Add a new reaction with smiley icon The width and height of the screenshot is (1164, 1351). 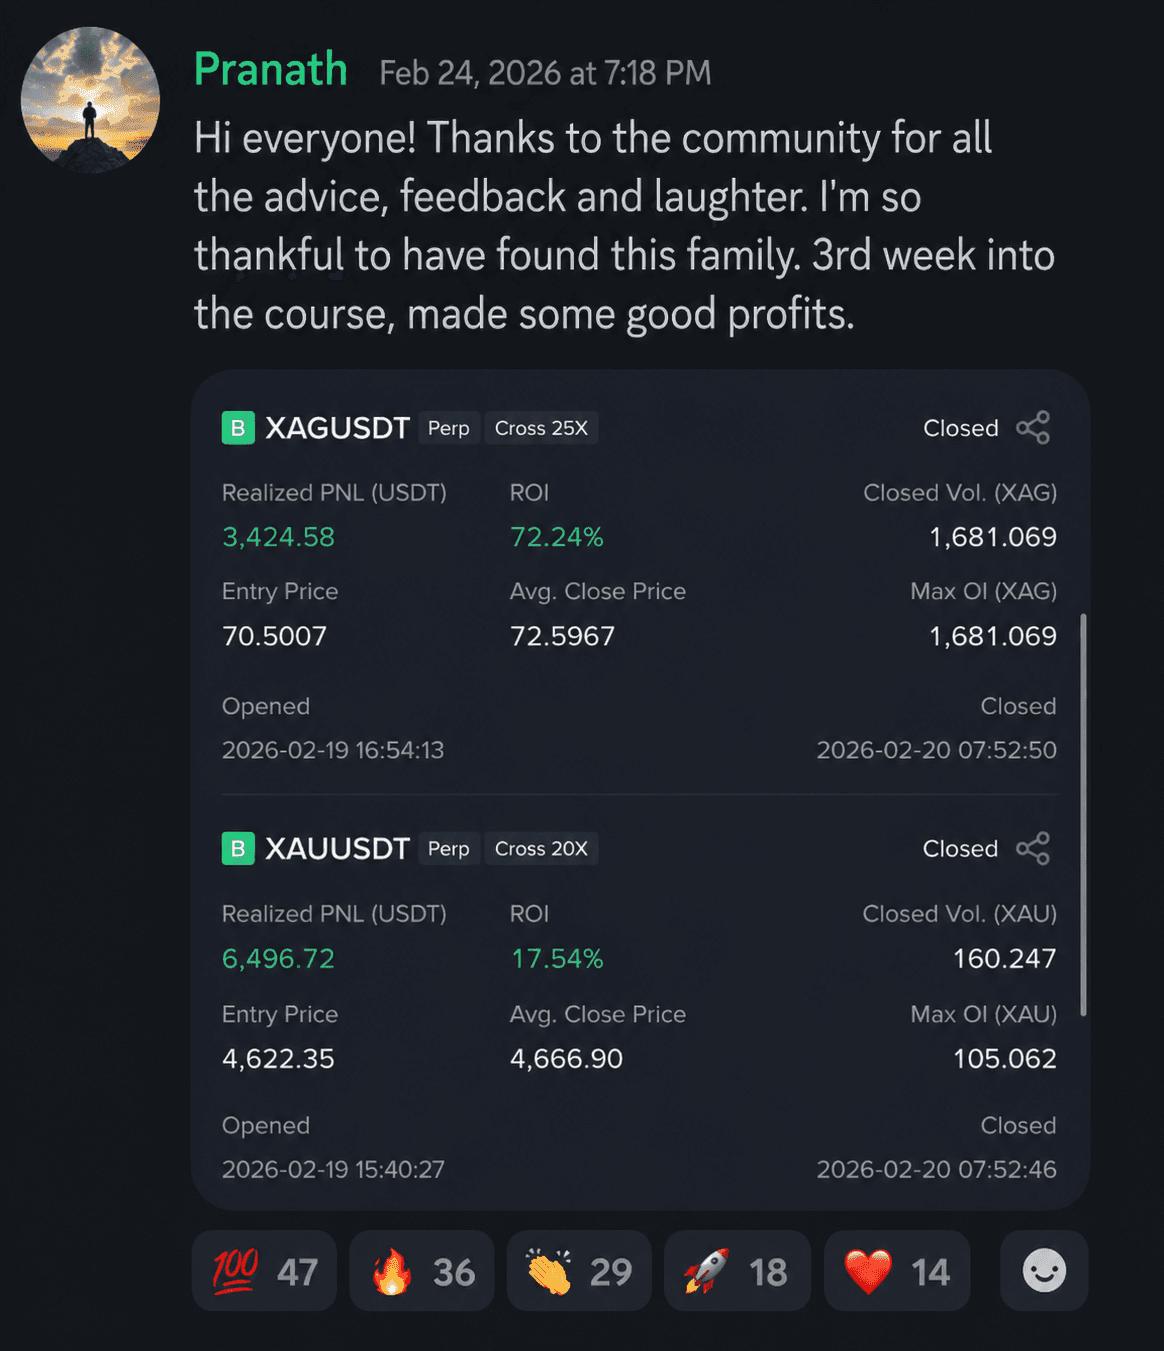[1044, 1271]
